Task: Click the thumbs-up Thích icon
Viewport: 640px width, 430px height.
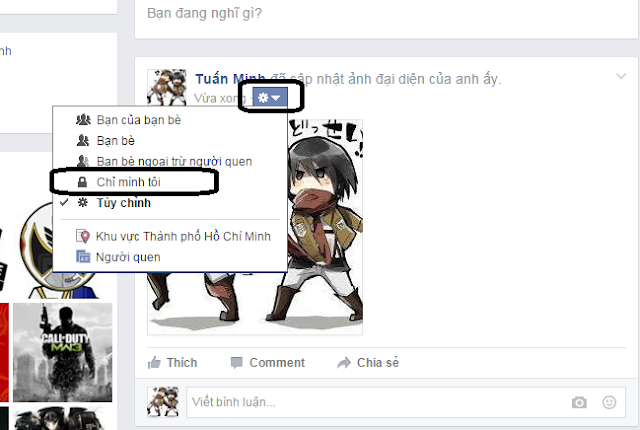Action: point(154,362)
